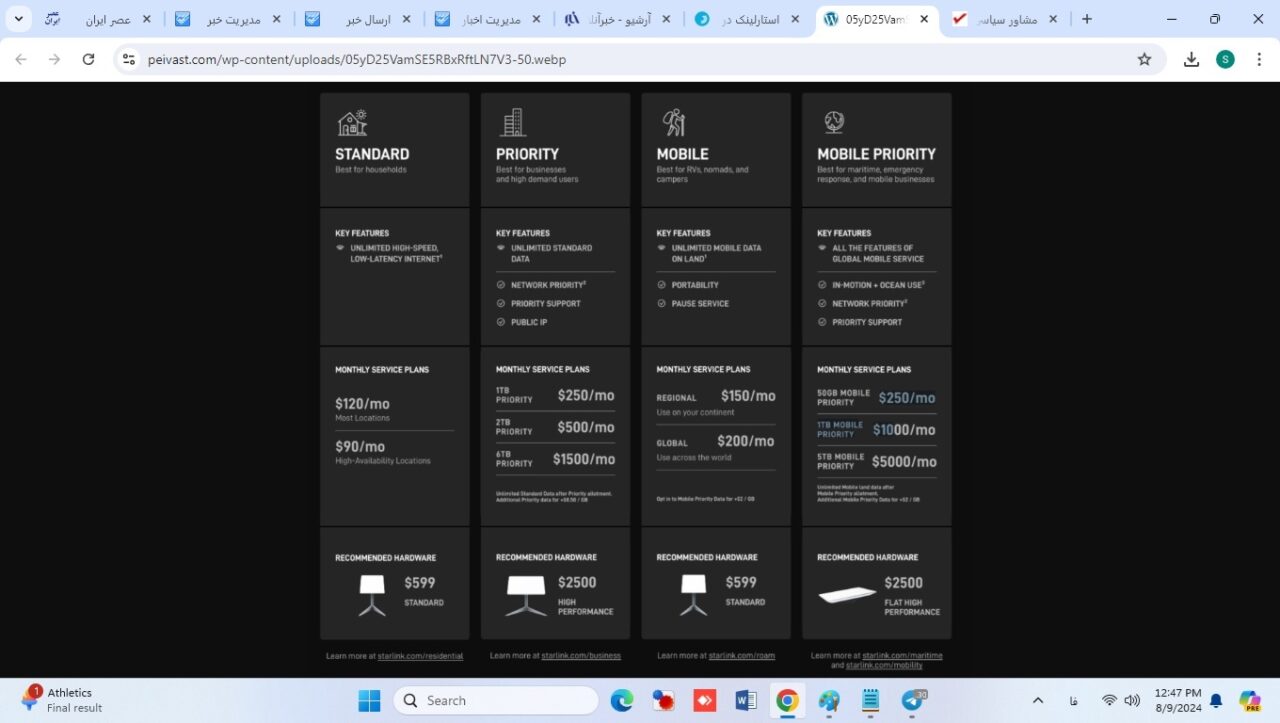Open the Chrome downloads icon
This screenshot has height=723, width=1280.
(1191, 59)
